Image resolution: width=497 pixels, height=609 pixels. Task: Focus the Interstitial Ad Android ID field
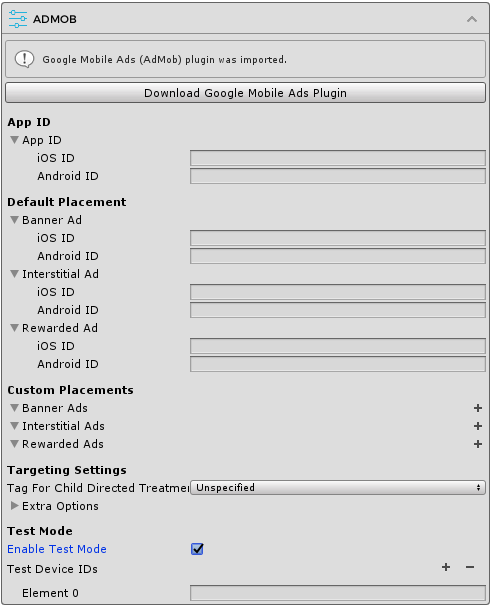coord(338,310)
